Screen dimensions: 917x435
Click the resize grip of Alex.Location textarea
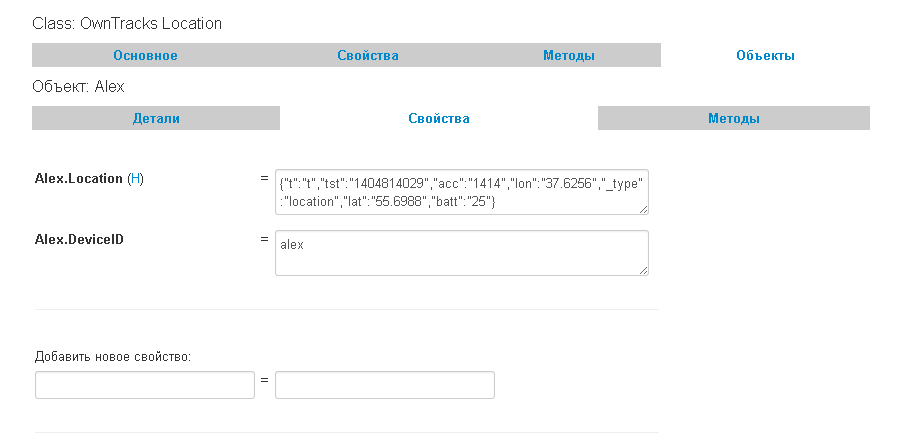[x=643, y=209]
